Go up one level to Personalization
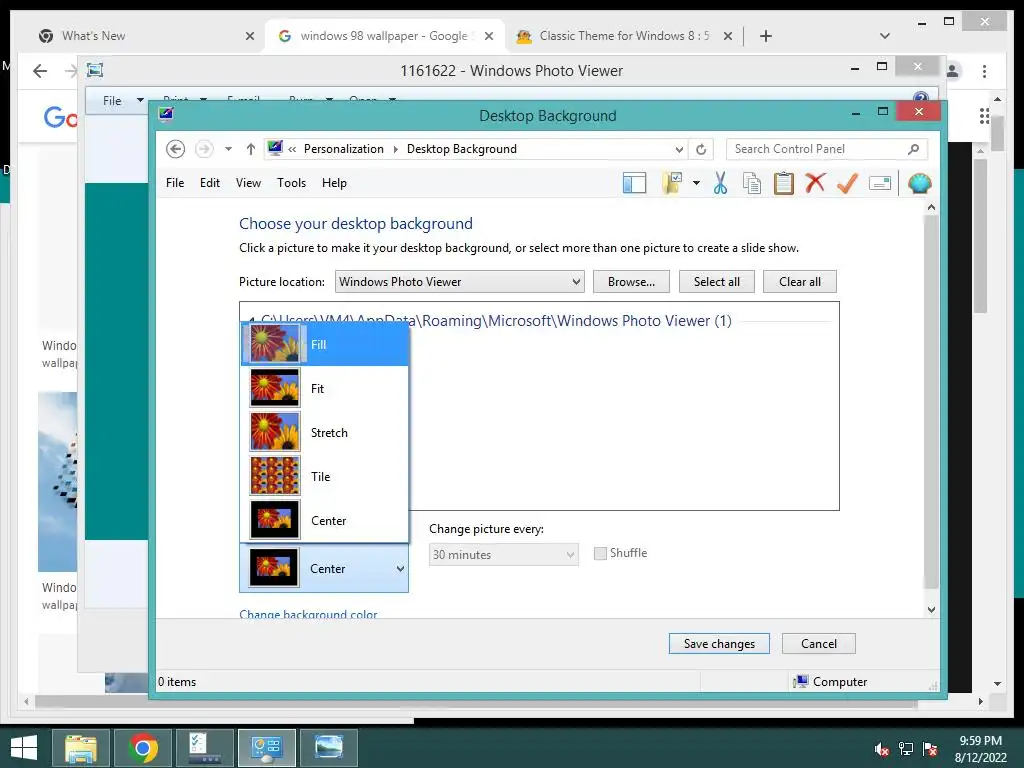This screenshot has height=768, width=1024. [251, 149]
